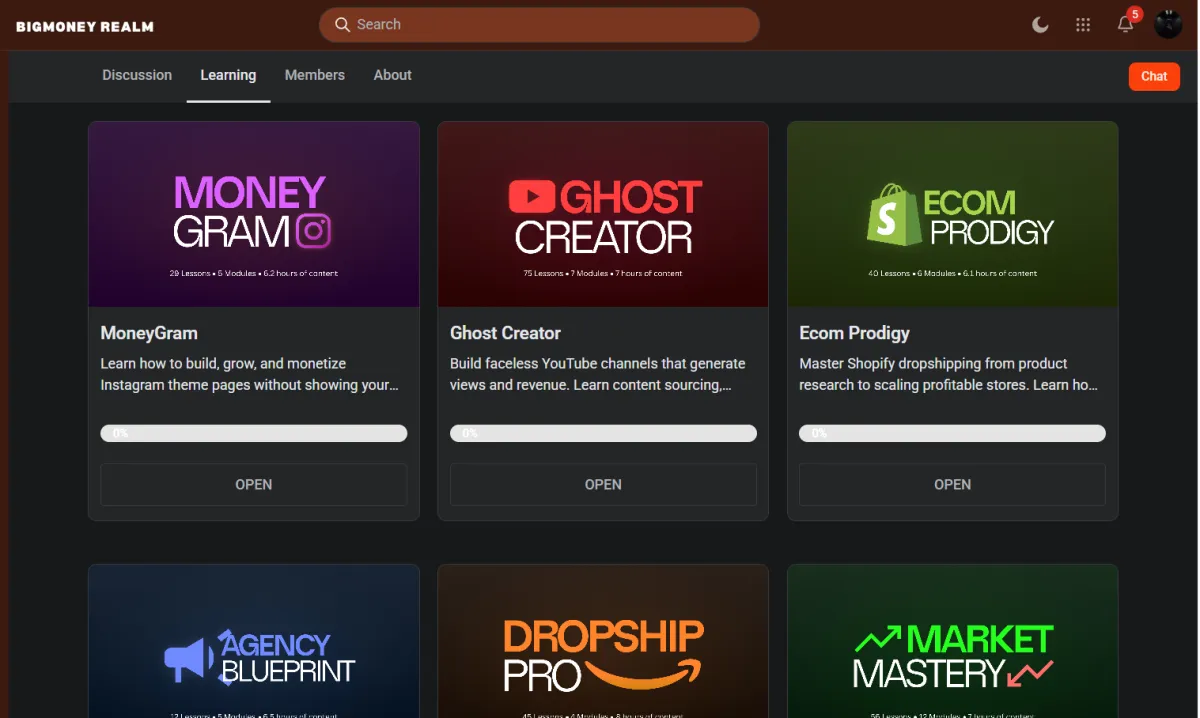Click the Ecom Prodigy course title
This screenshot has height=718, width=1200.
click(855, 333)
